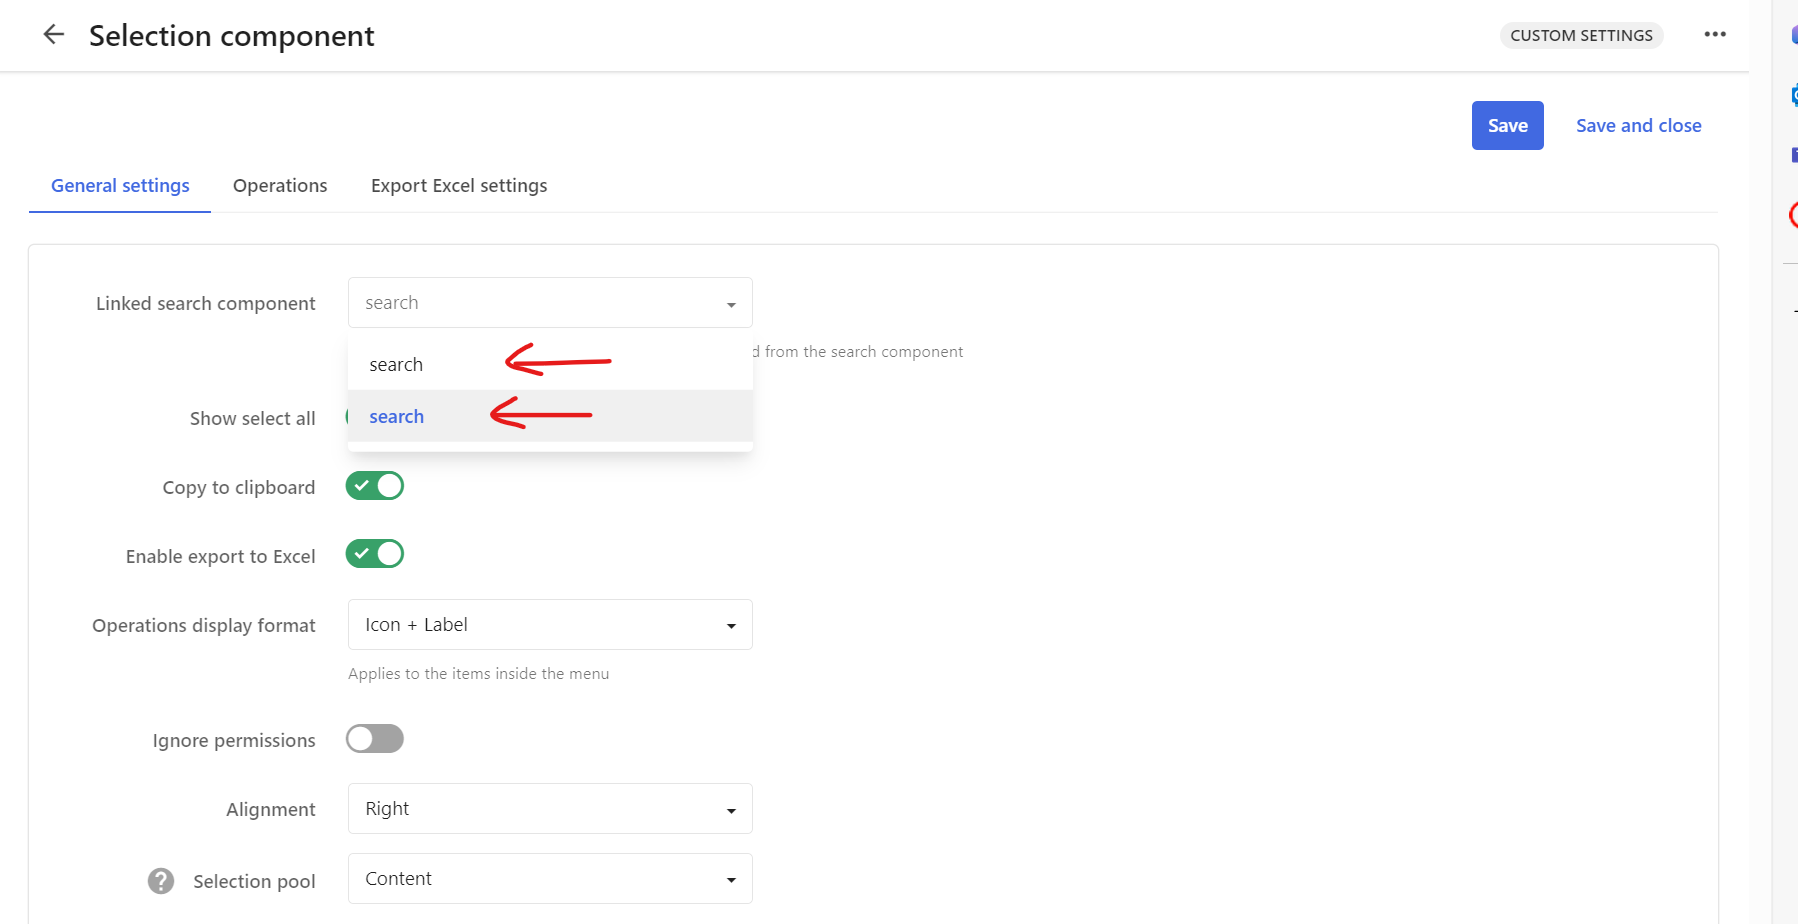Open the Export Excel settings tab
1798x924 pixels.
tap(459, 186)
